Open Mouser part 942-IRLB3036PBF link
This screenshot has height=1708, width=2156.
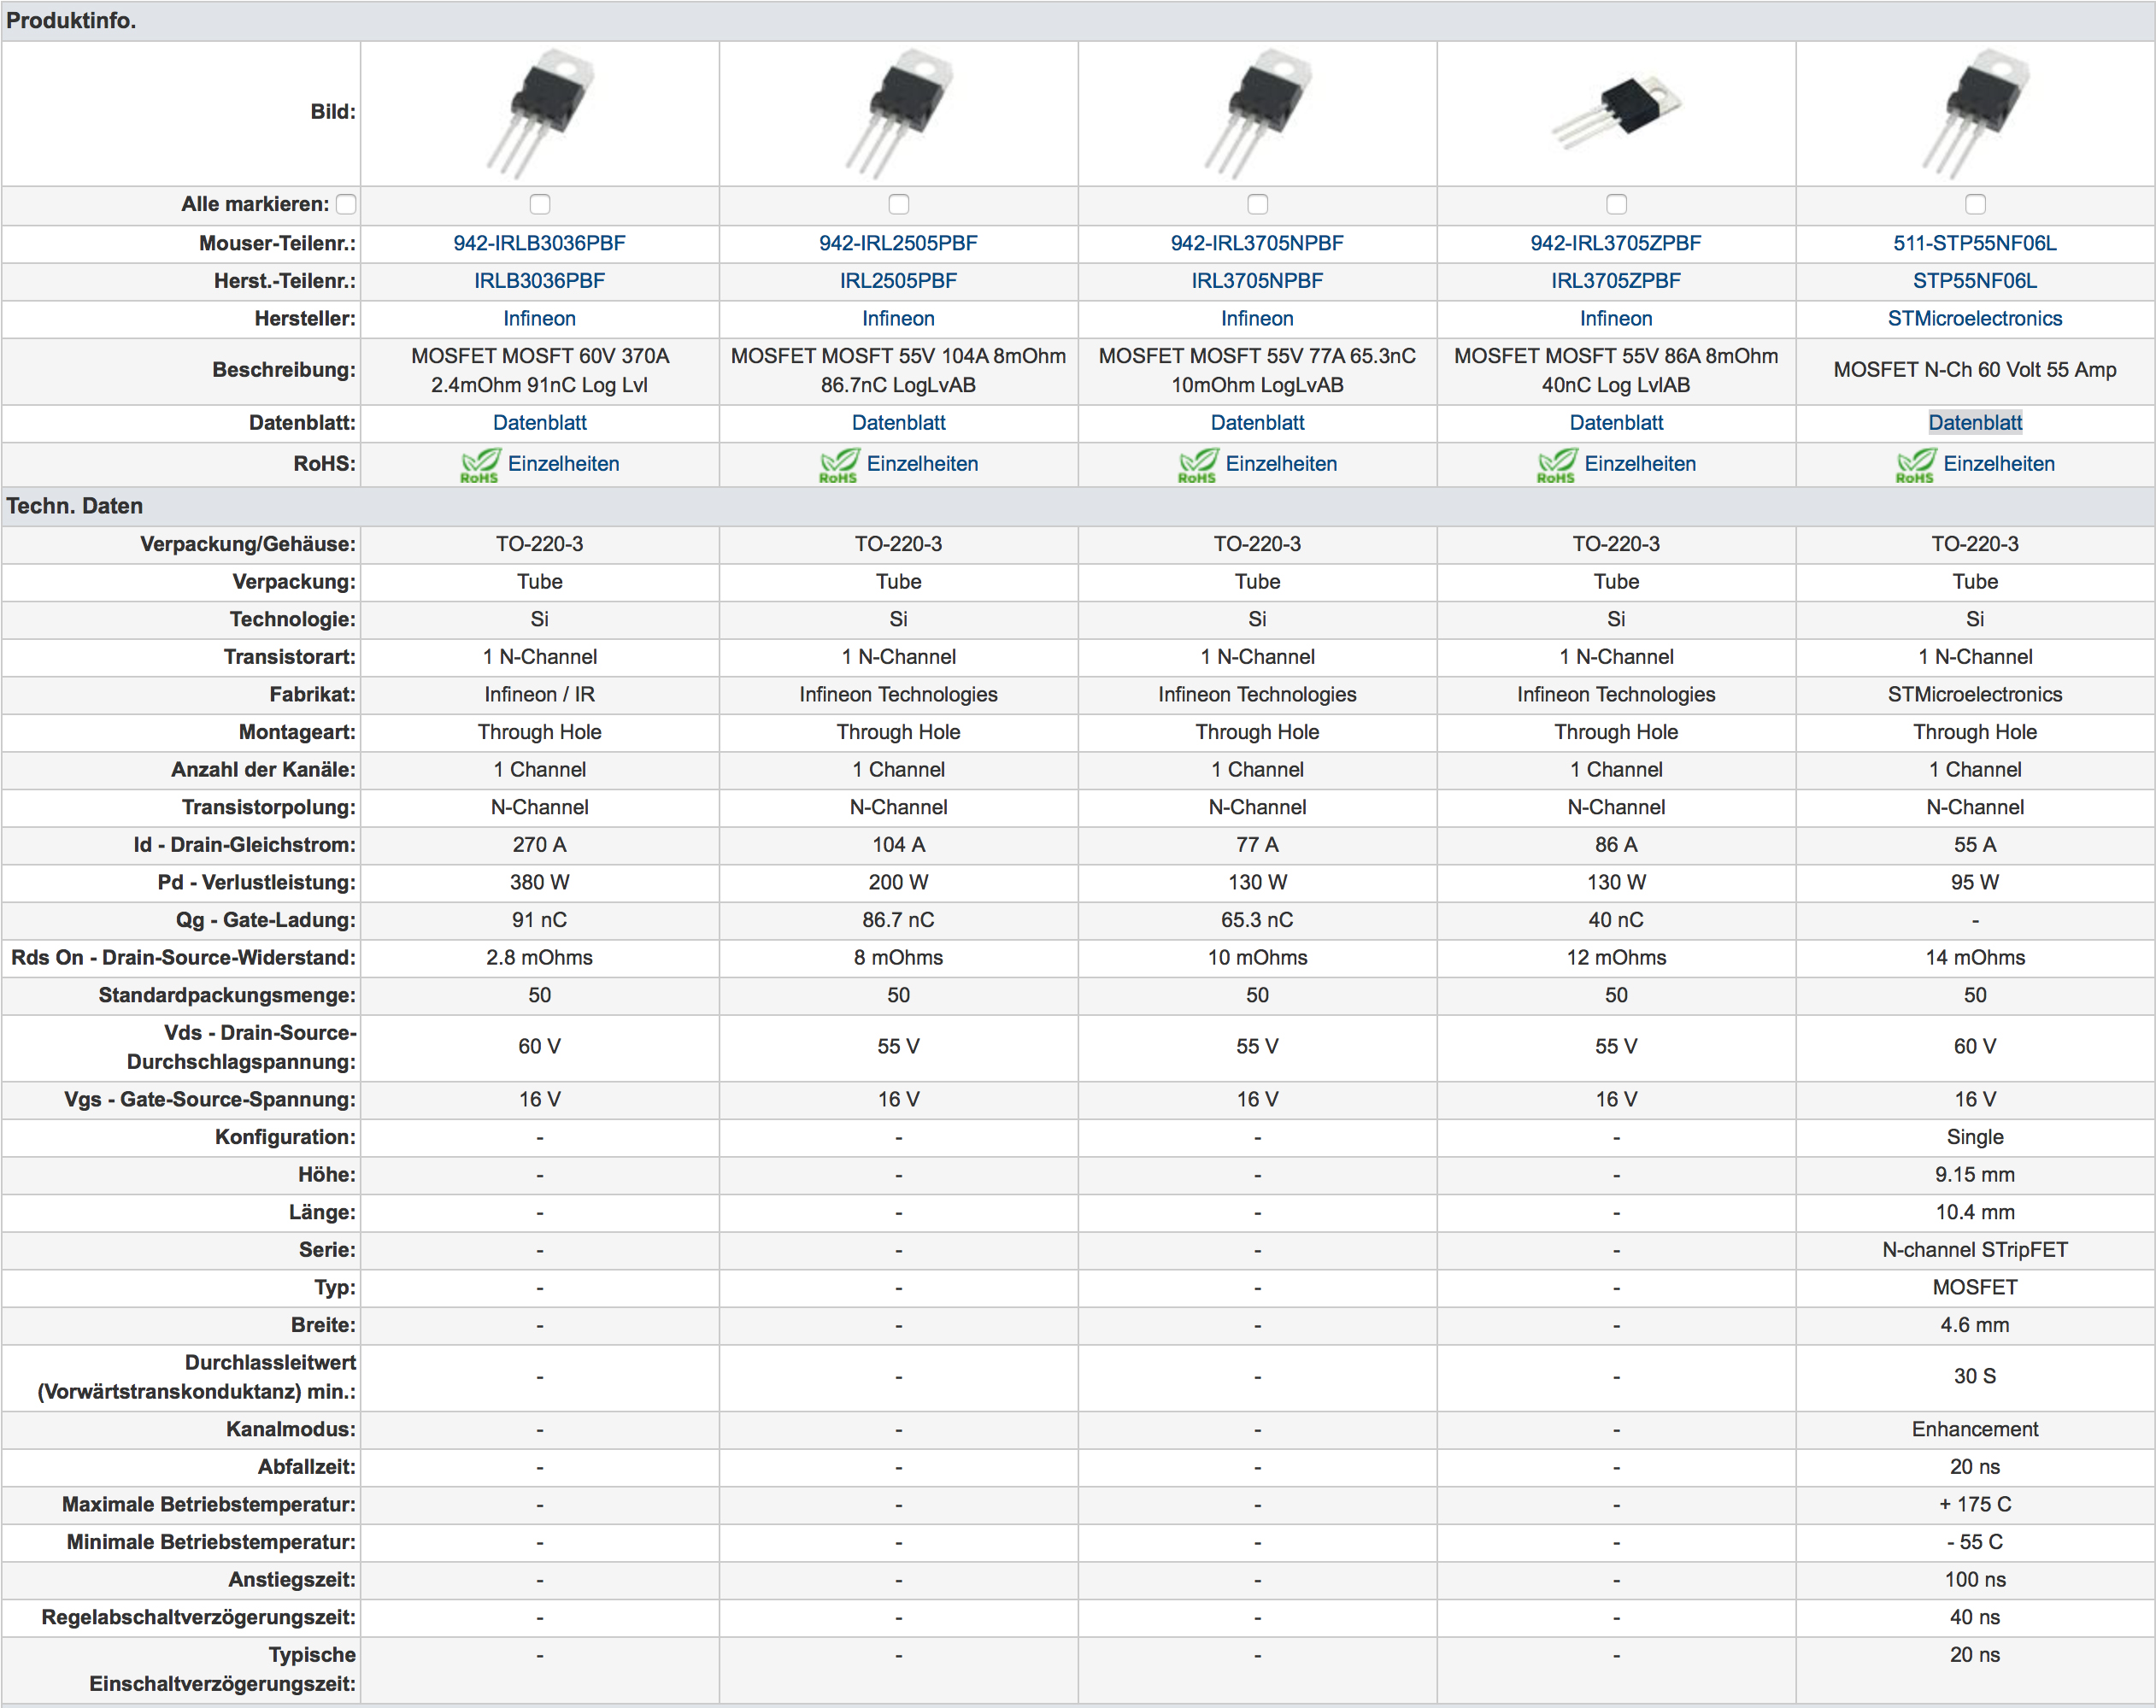point(540,243)
